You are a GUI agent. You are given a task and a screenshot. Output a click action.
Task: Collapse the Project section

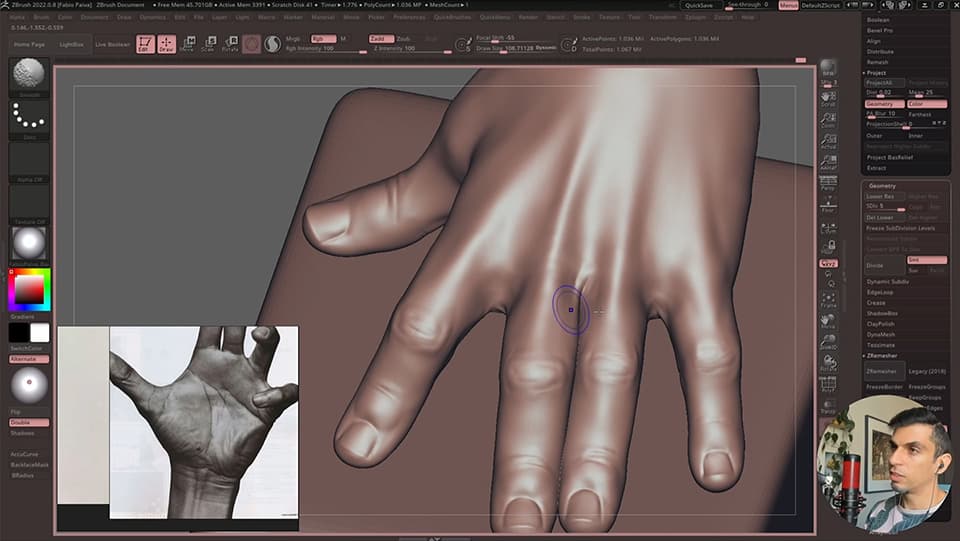coord(876,73)
